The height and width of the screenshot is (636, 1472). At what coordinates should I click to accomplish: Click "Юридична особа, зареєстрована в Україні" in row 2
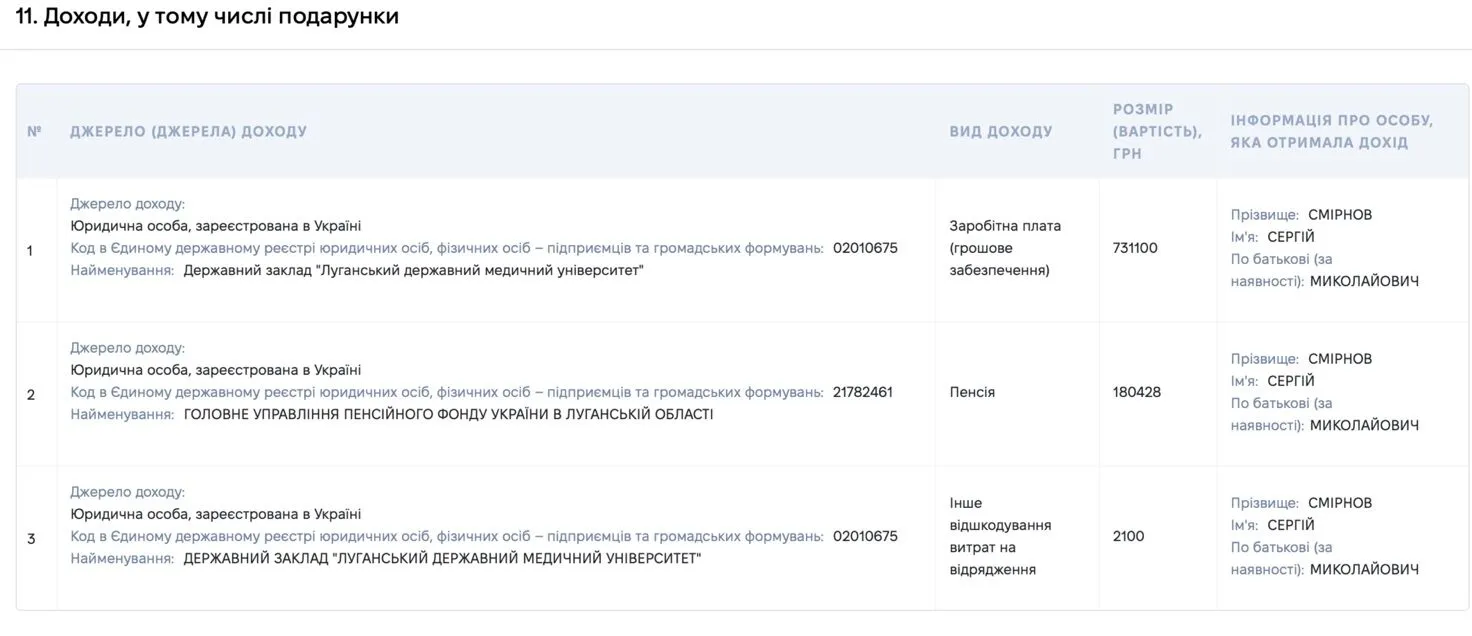[216, 370]
